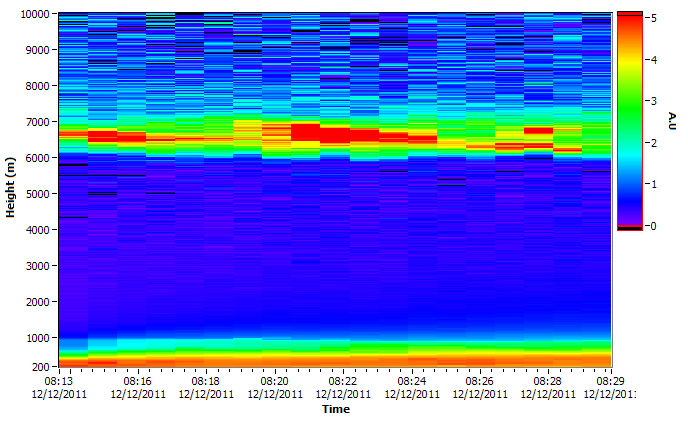This screenshot has width=688, height=431.
Task: Click the 7000 height tick label
Action: 38,122
